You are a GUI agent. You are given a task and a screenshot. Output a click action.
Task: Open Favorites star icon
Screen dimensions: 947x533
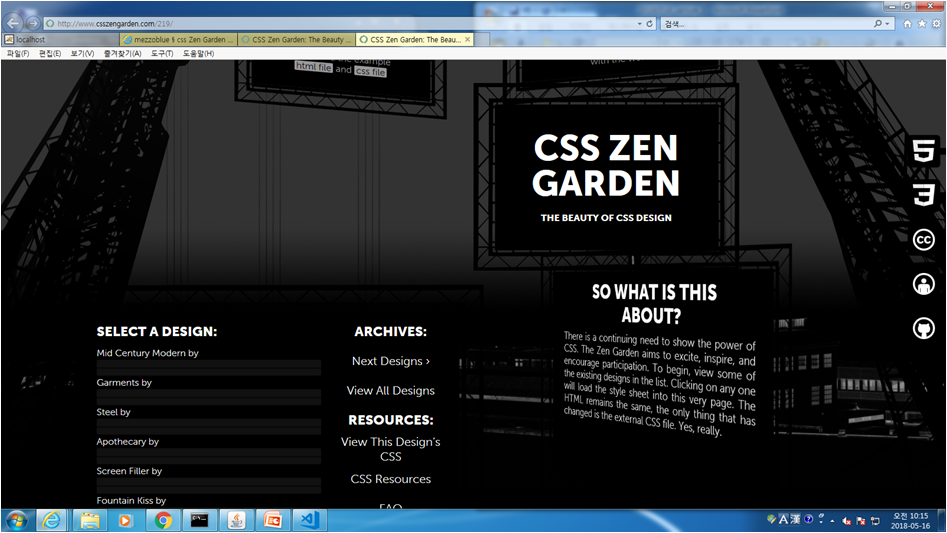pyautogui.click(x=922, y=24)
